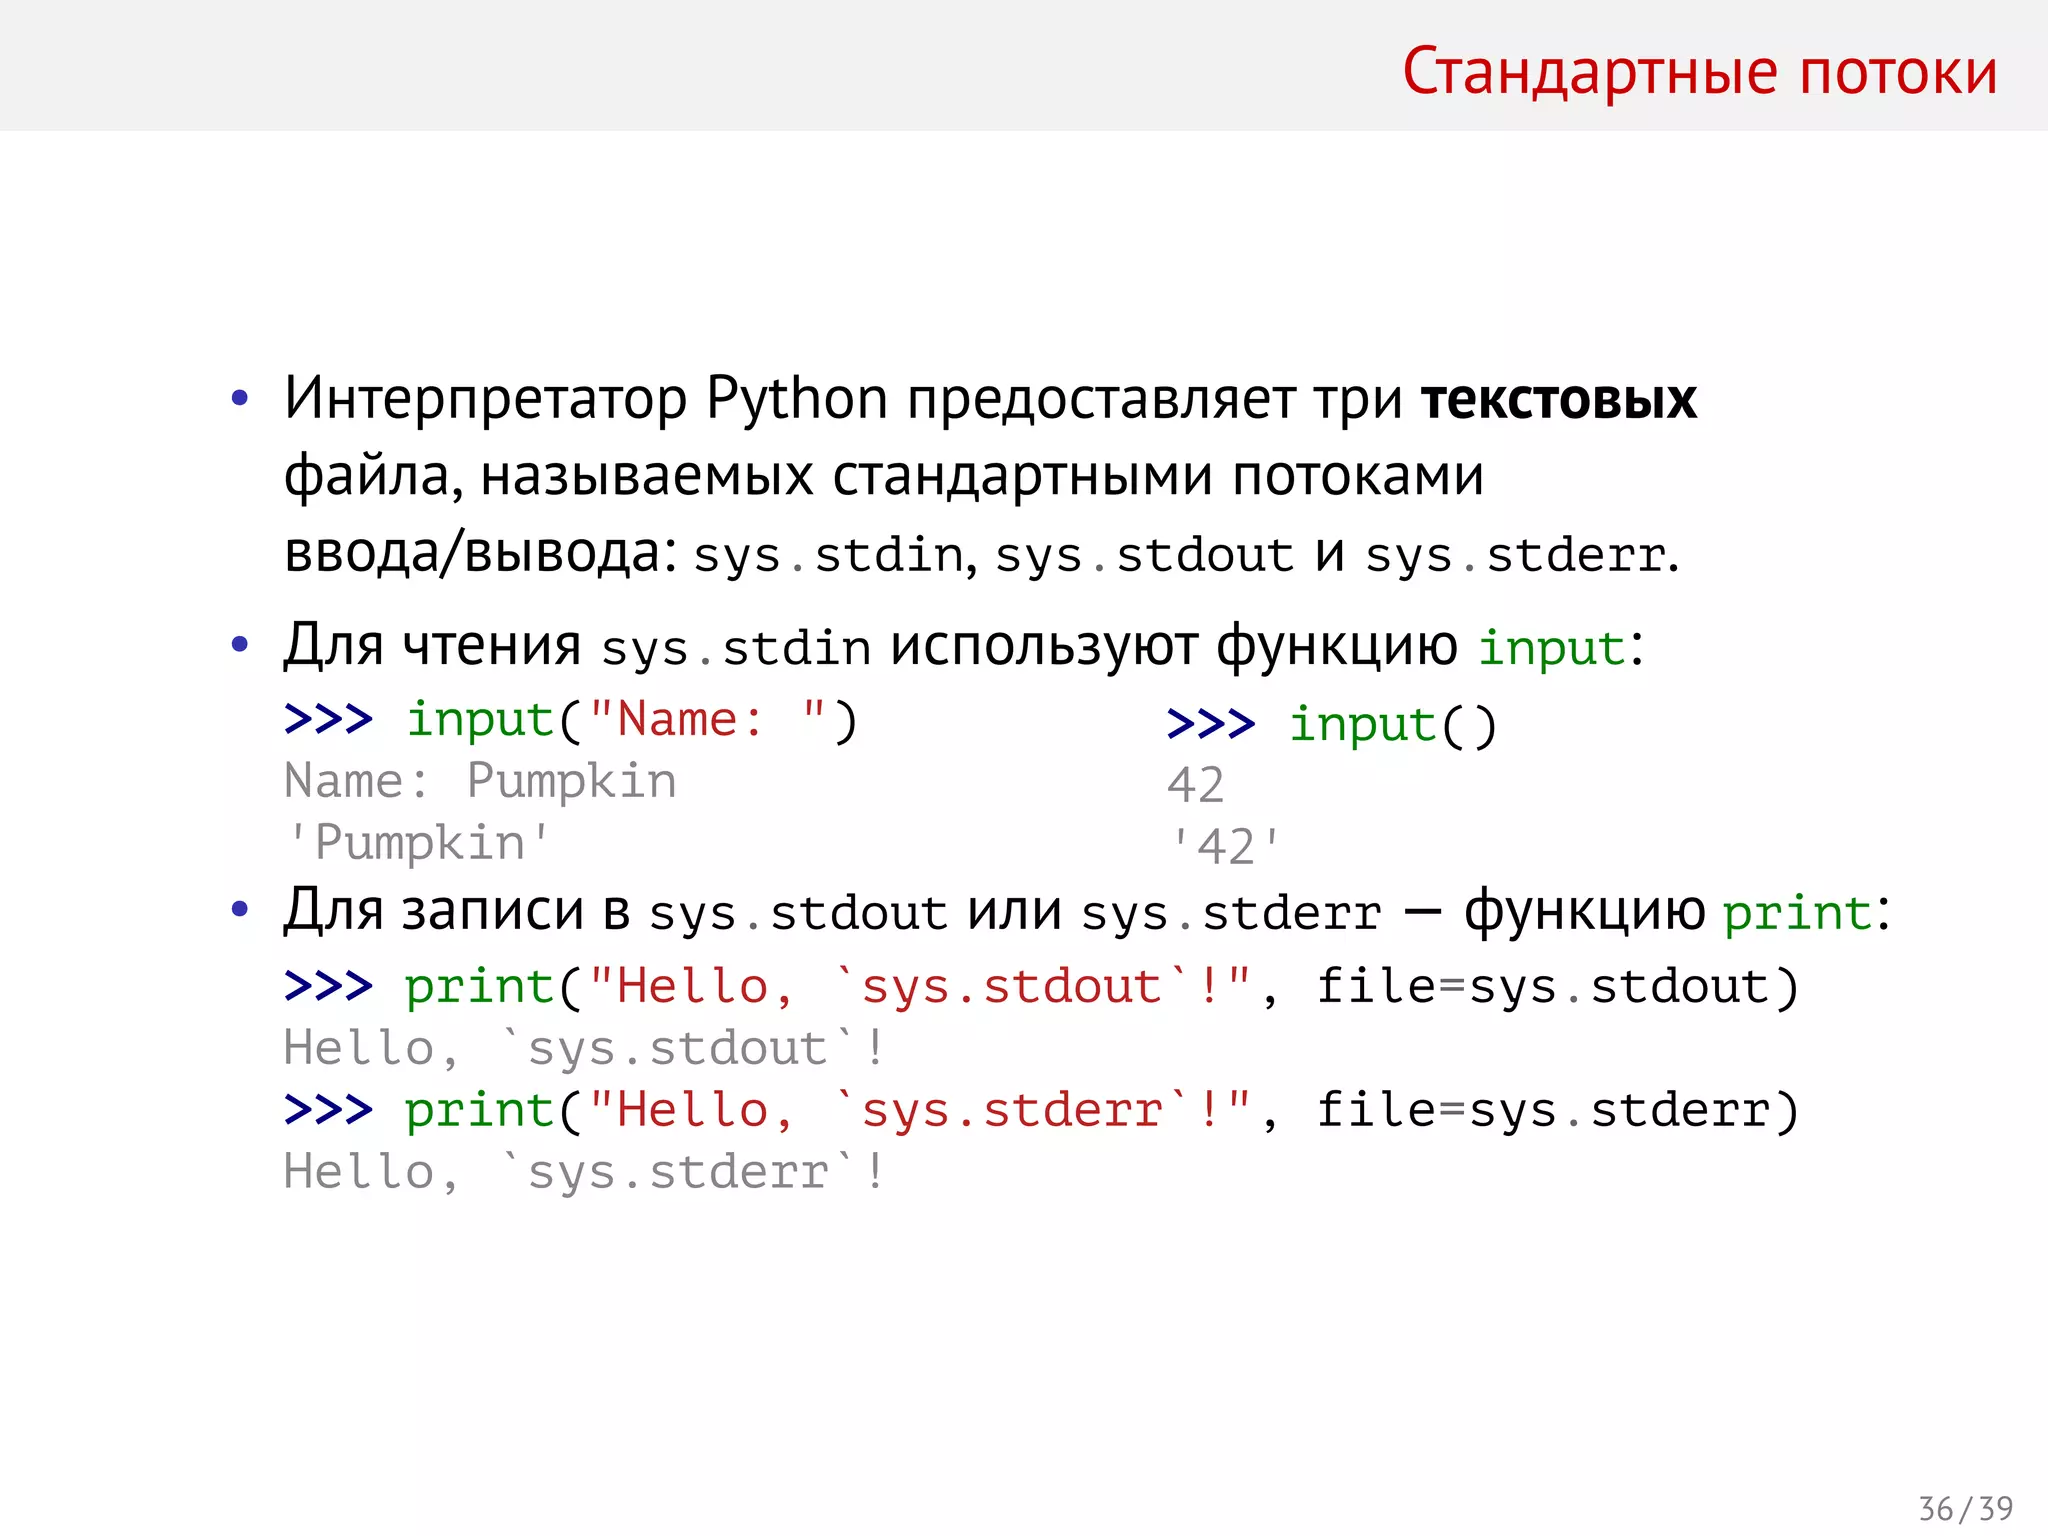This screenshot has width=2048, height=1536.
Task: Click the print line with file=sys.stdout
Action: tap(1042, 987)
